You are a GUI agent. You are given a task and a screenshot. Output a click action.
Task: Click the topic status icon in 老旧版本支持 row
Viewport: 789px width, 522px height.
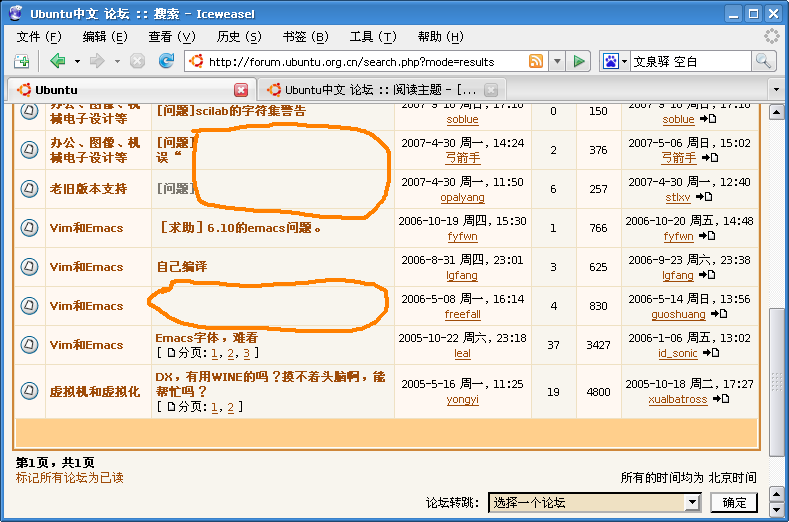[29, 189]
